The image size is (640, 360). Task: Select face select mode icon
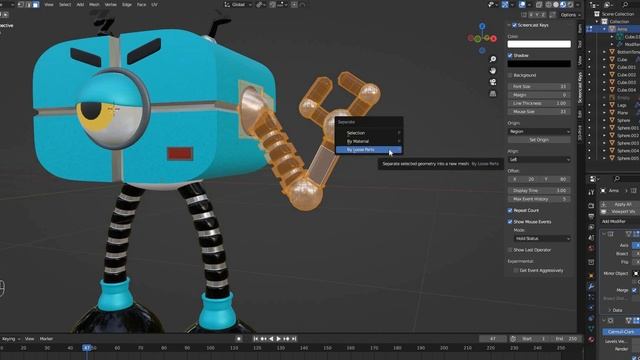click(x=36, y=4)
